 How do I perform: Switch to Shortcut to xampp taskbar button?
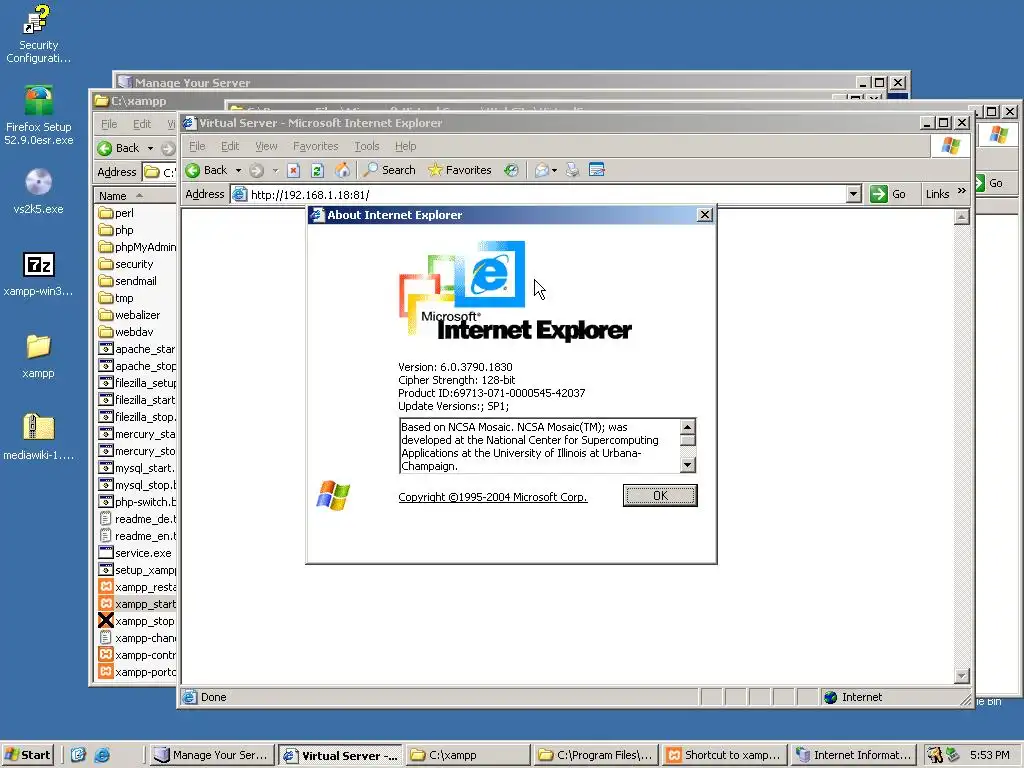(x=724, y=755)
